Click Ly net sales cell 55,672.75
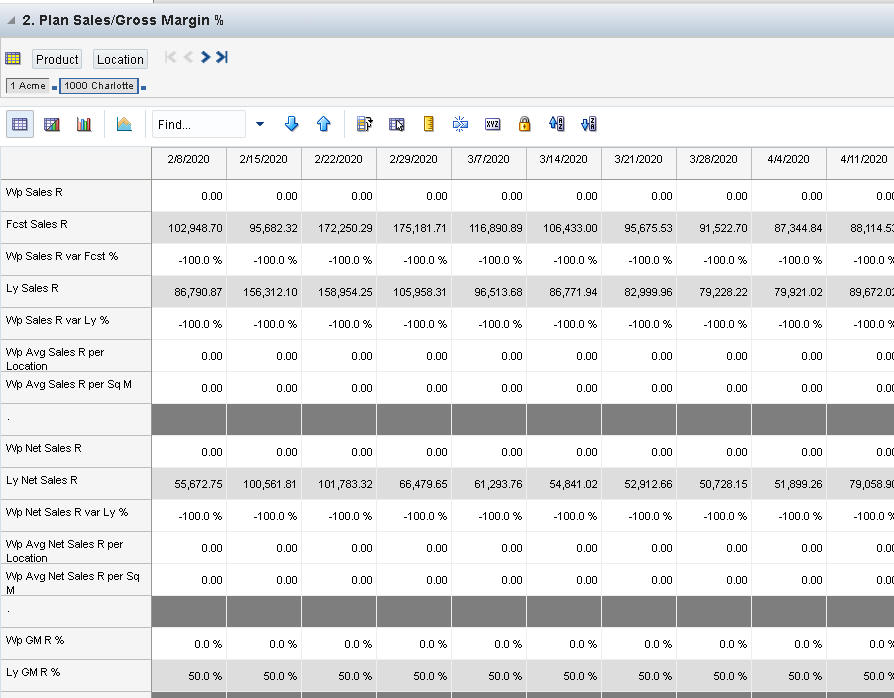 [189, 484]
